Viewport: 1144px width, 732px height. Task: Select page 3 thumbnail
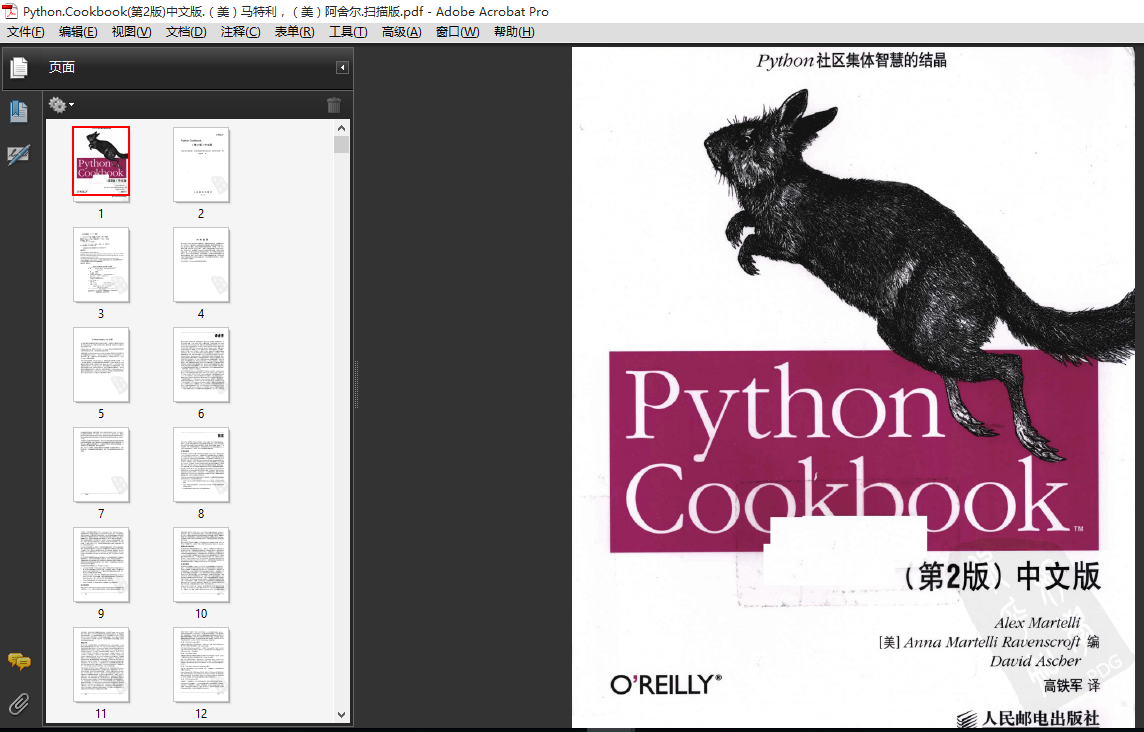coord(101,264)
